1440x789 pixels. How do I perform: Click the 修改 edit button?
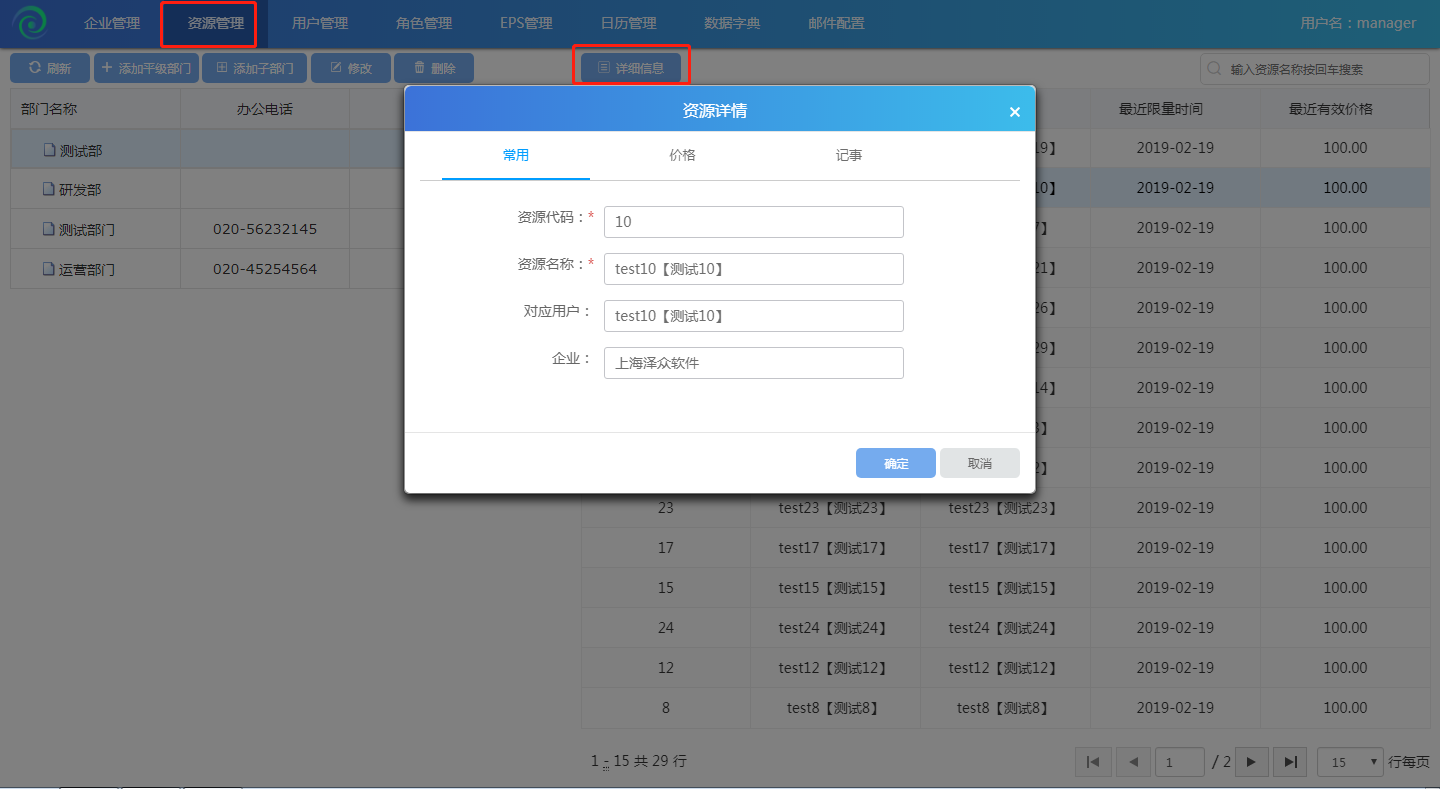coord(351,68)
